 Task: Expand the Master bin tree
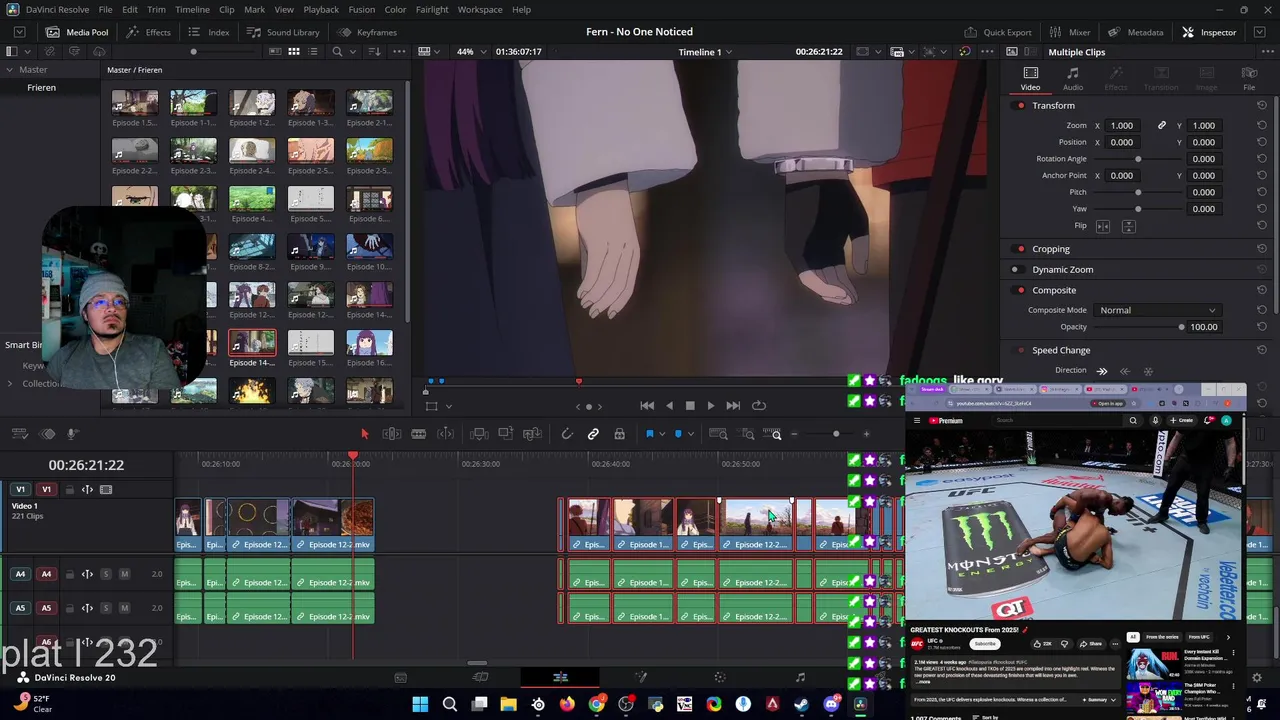[x=9, y=70]
